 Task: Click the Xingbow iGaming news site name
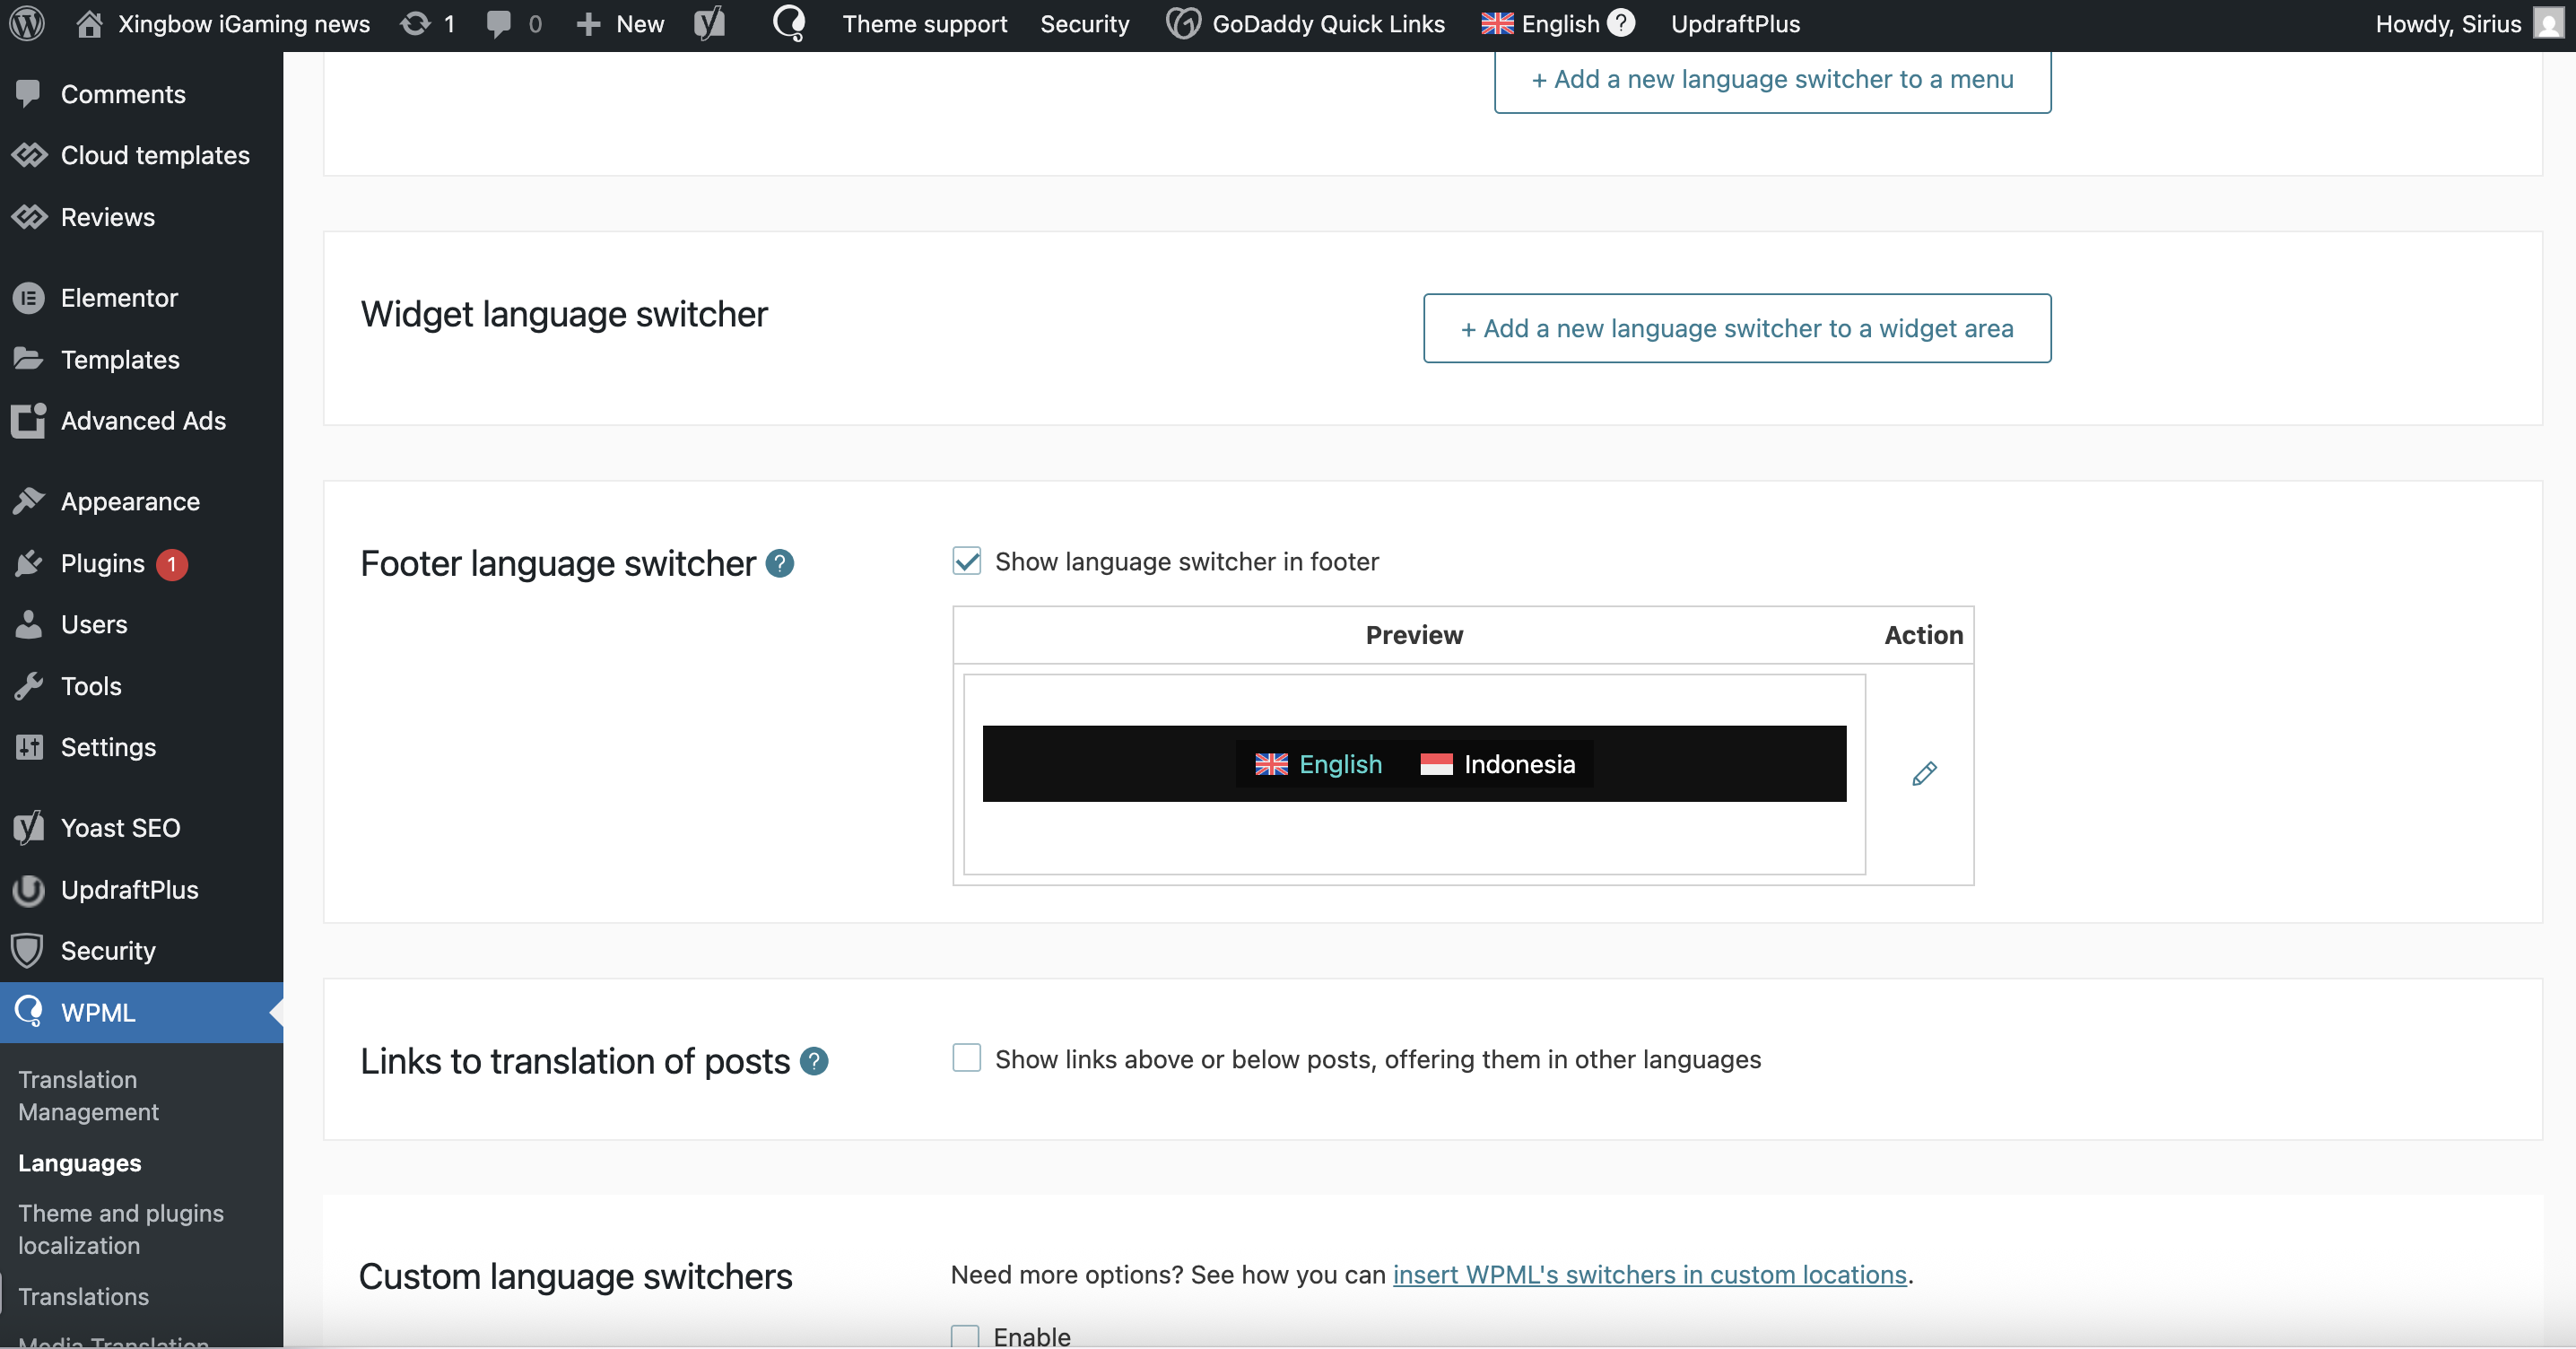[244, 24]
